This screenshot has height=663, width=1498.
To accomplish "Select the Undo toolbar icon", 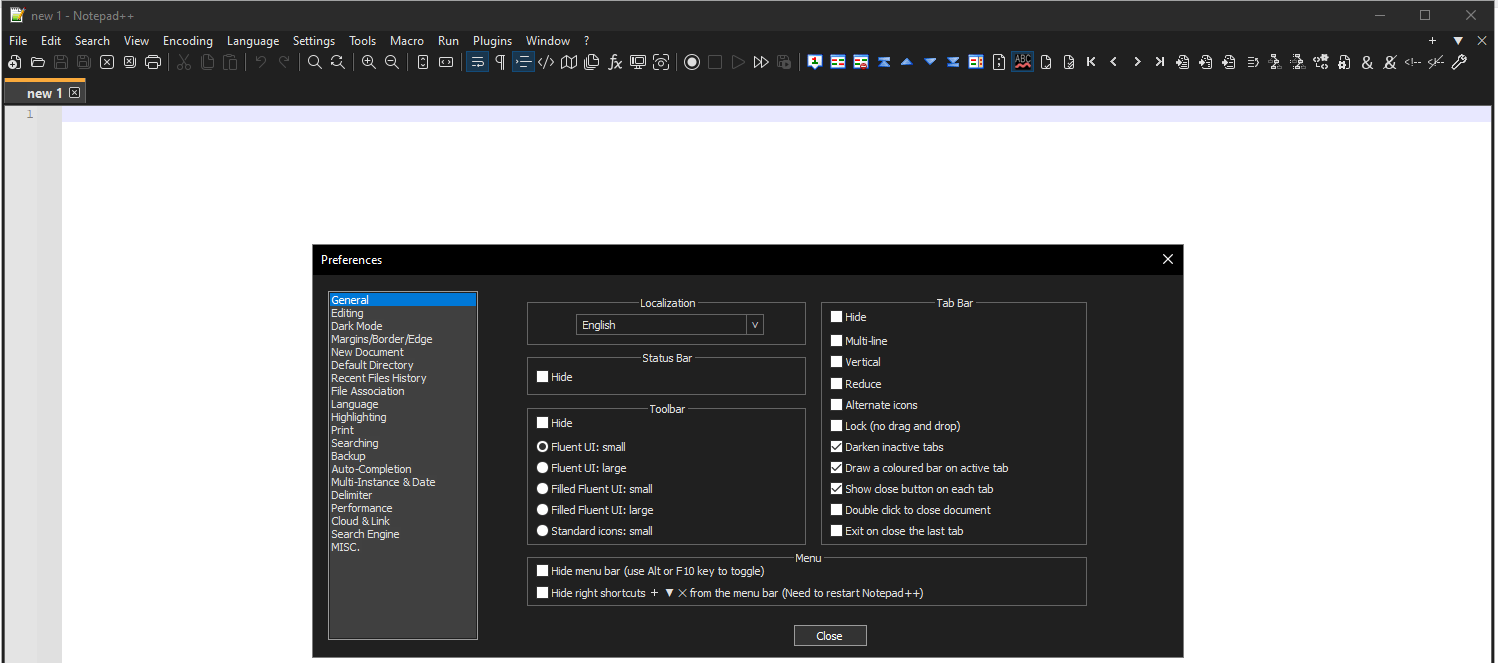I will click(x=260, y=61).
